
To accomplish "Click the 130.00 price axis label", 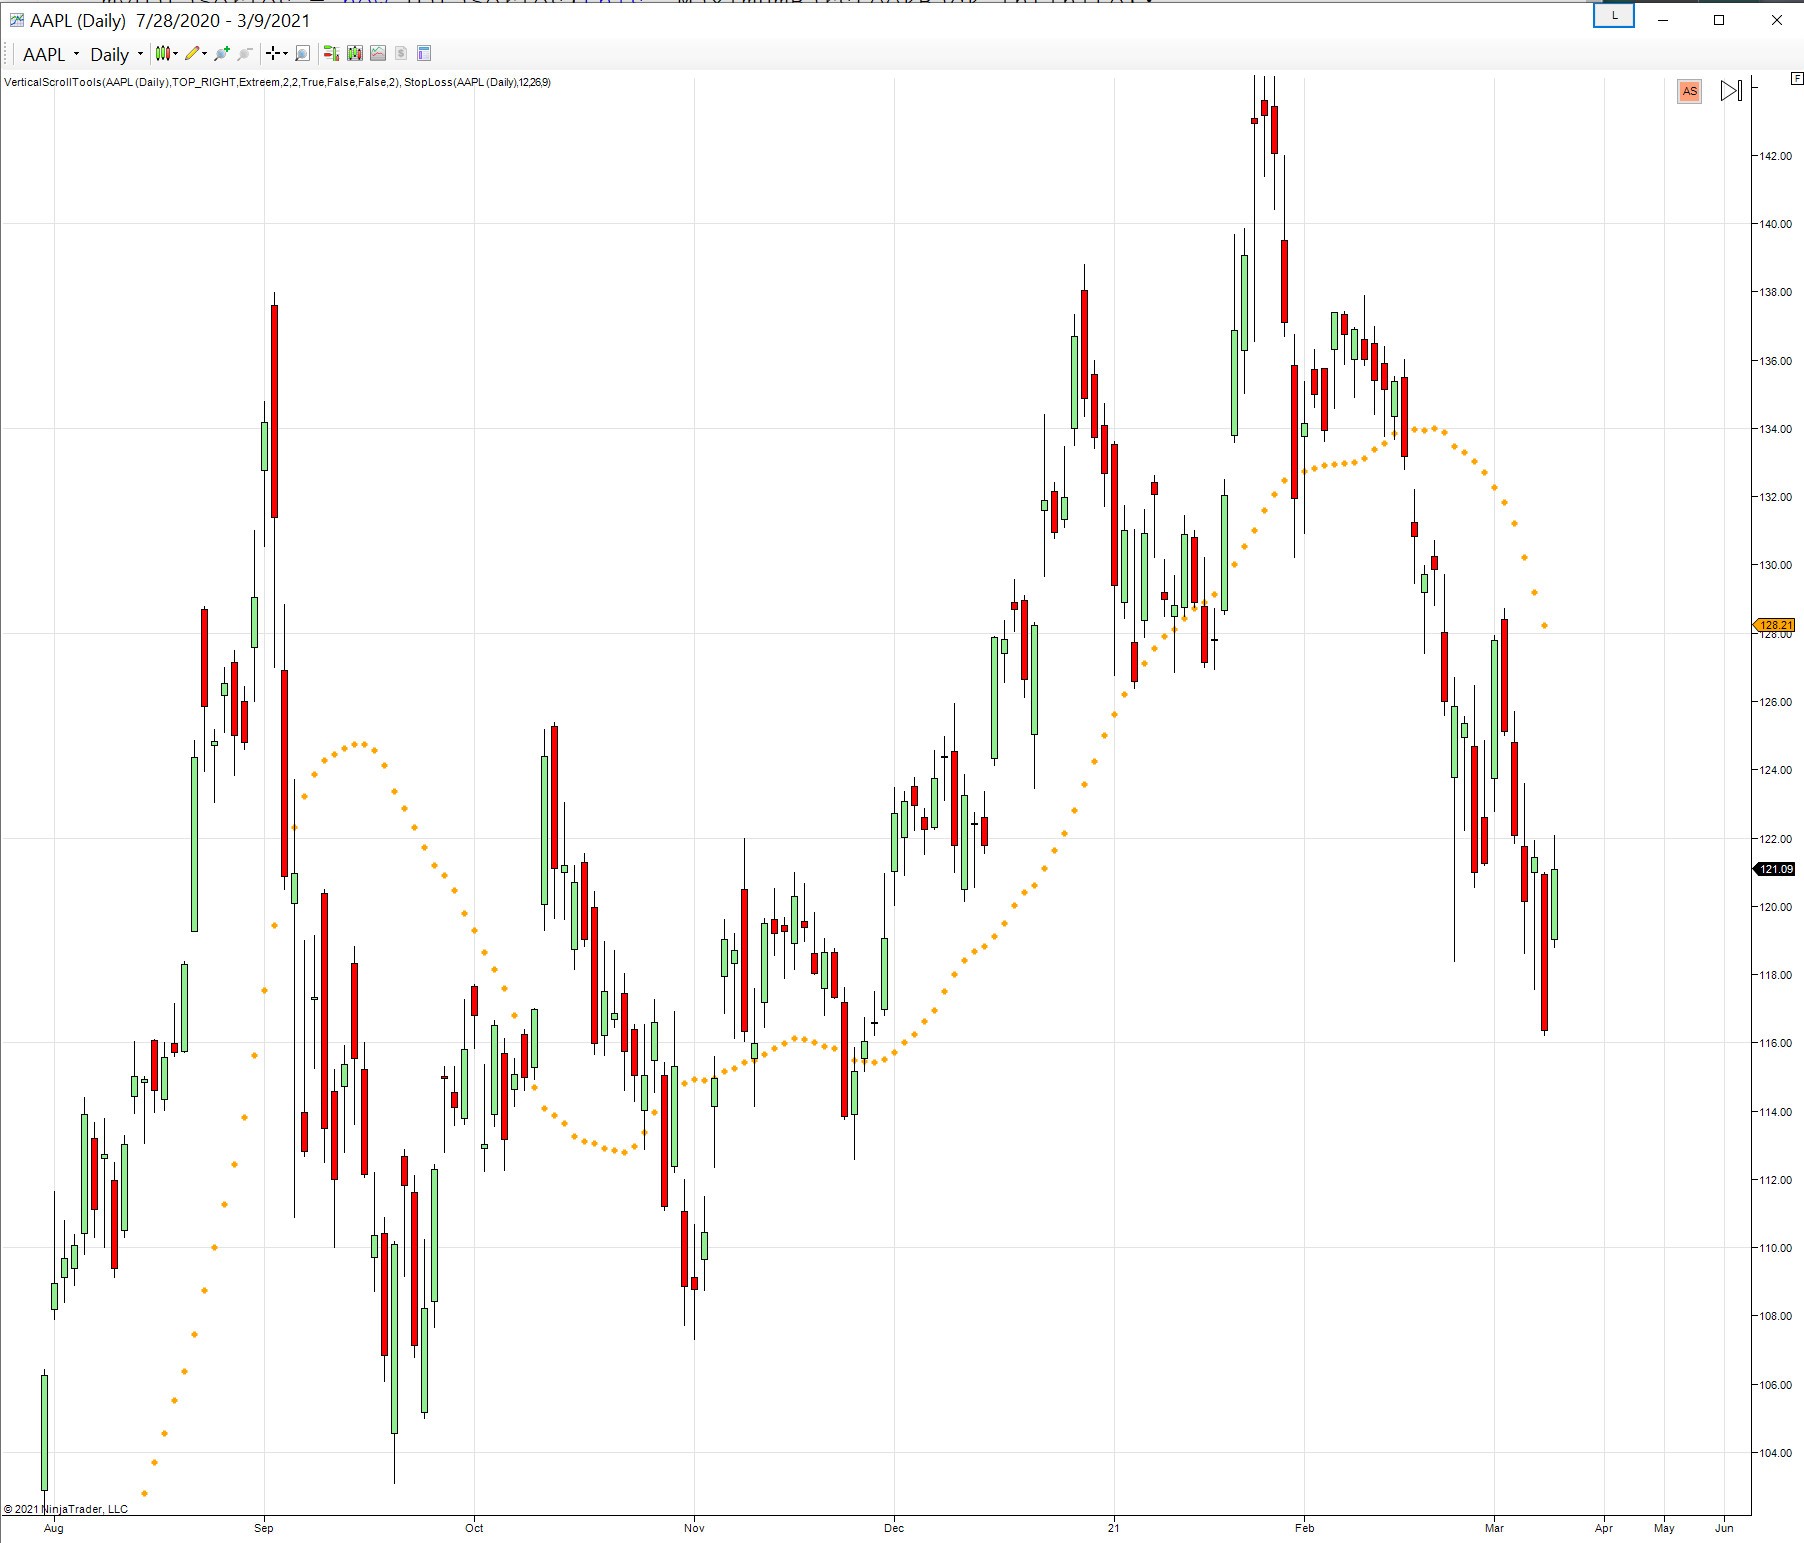I will [1776, 565].
